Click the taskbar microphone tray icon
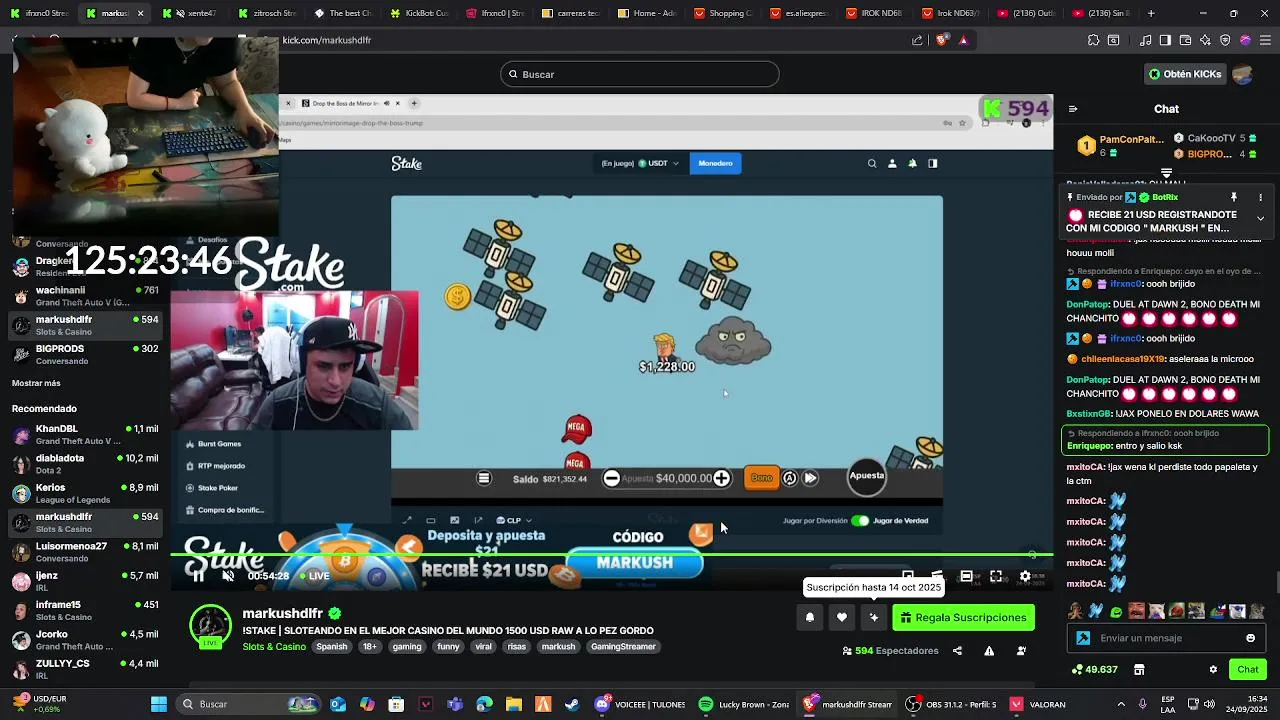This screenshot has width=1280, height=720. tap(1143, 704)
